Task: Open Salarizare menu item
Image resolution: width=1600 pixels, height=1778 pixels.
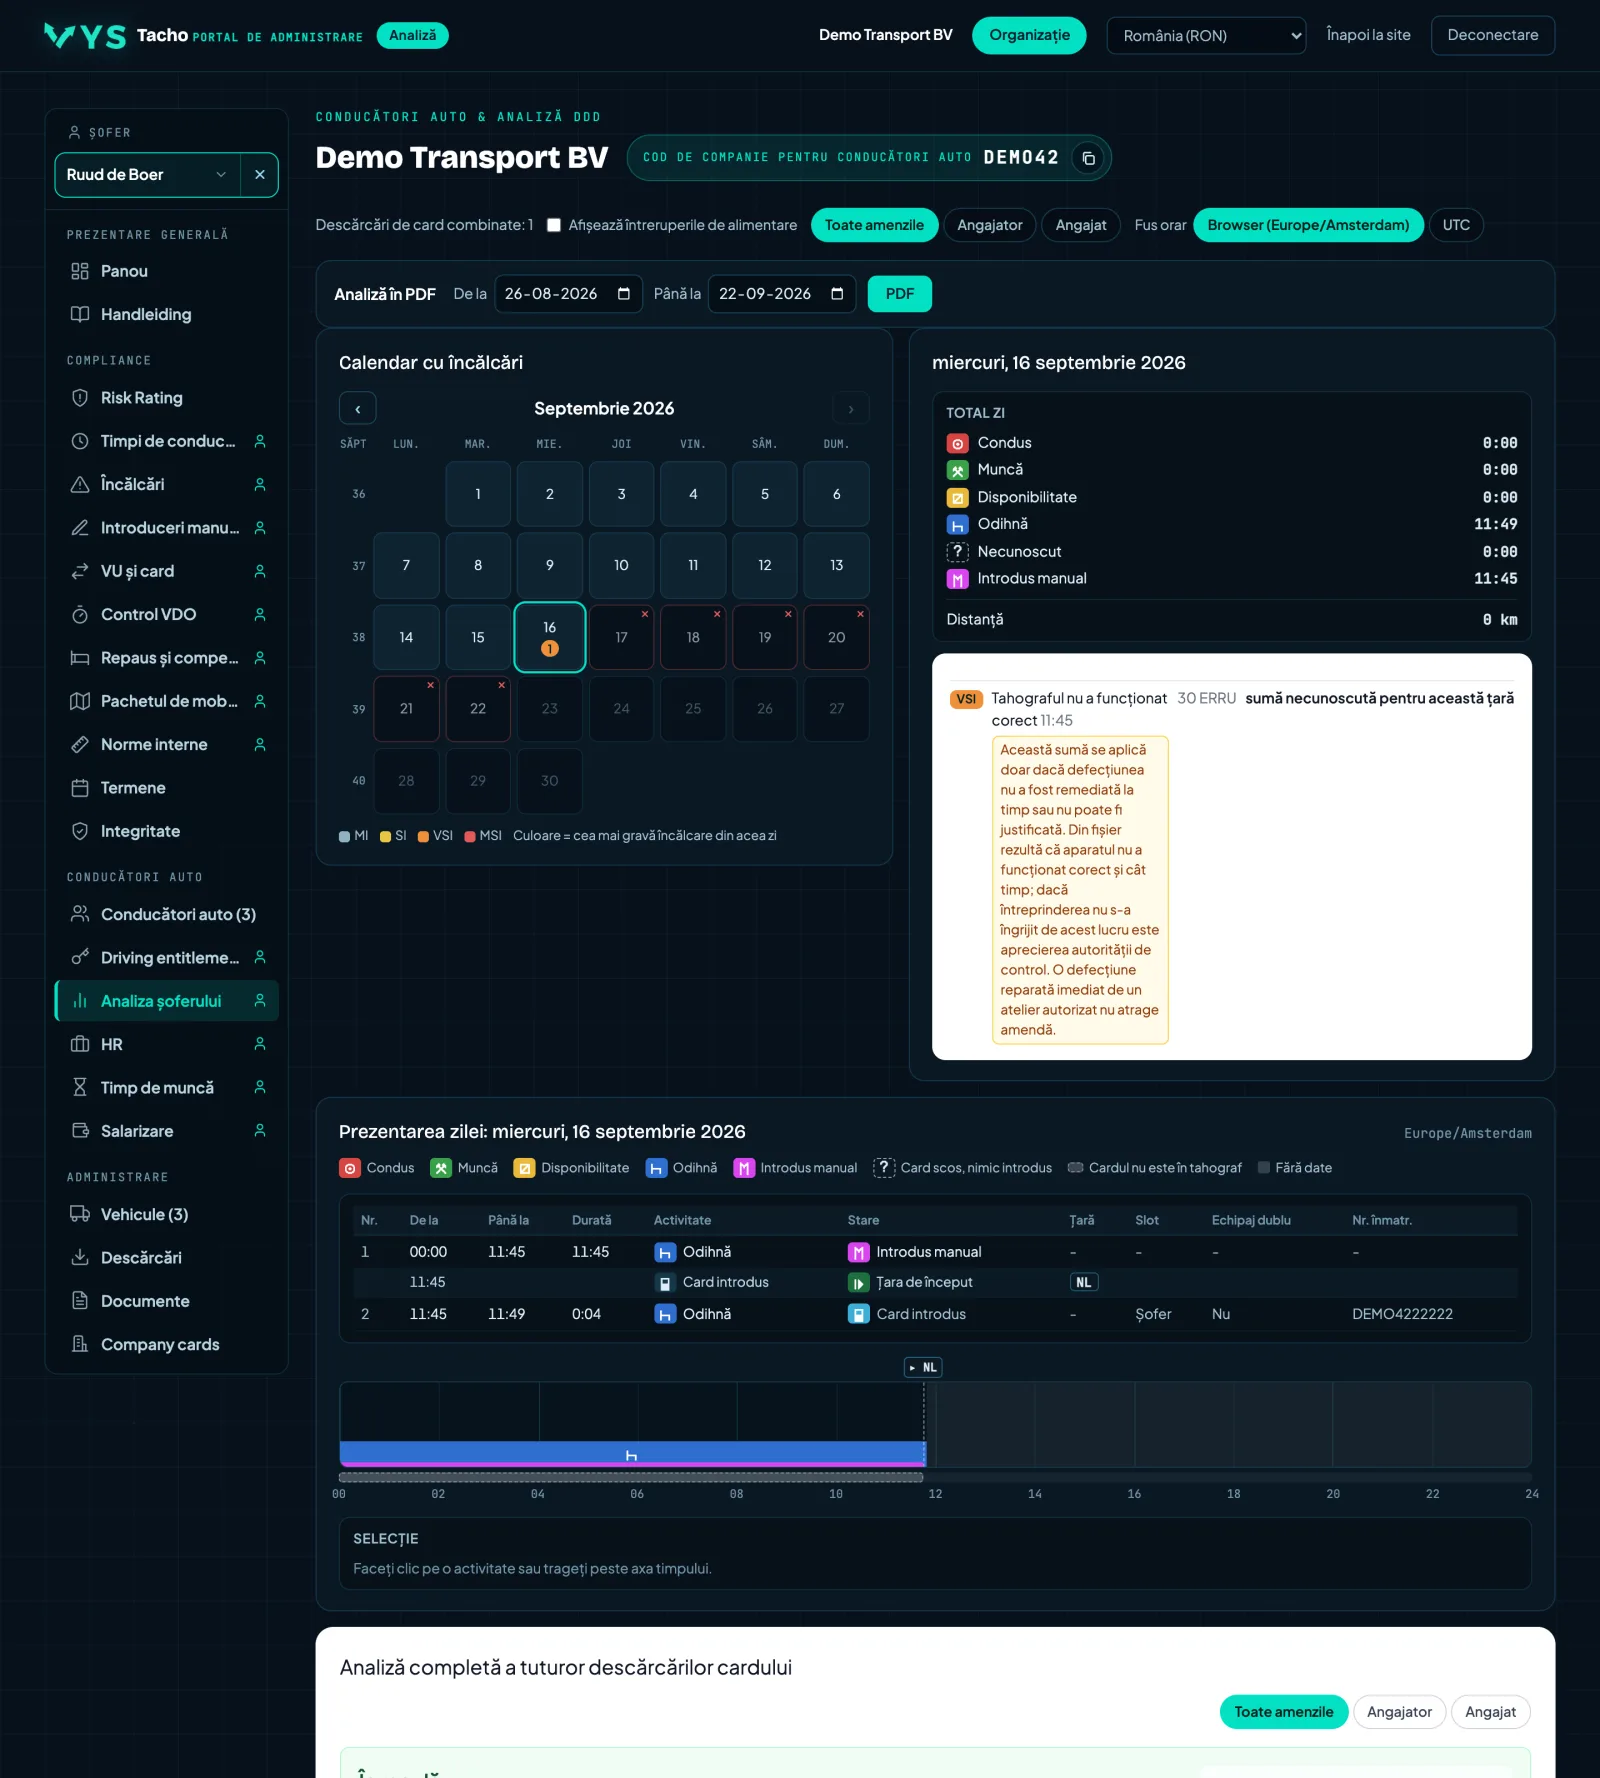Action: click(166, 1131)
